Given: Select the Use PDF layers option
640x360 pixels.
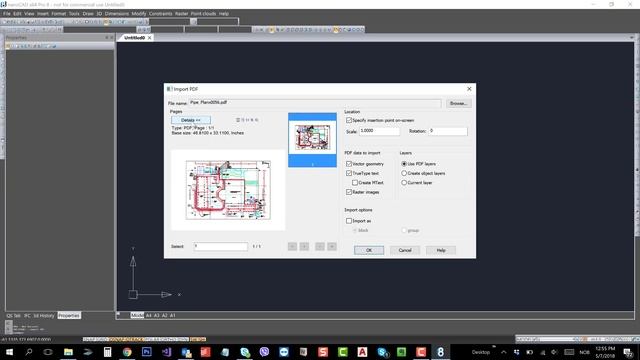Looking at the screenshot, I should tap(404, 164).
